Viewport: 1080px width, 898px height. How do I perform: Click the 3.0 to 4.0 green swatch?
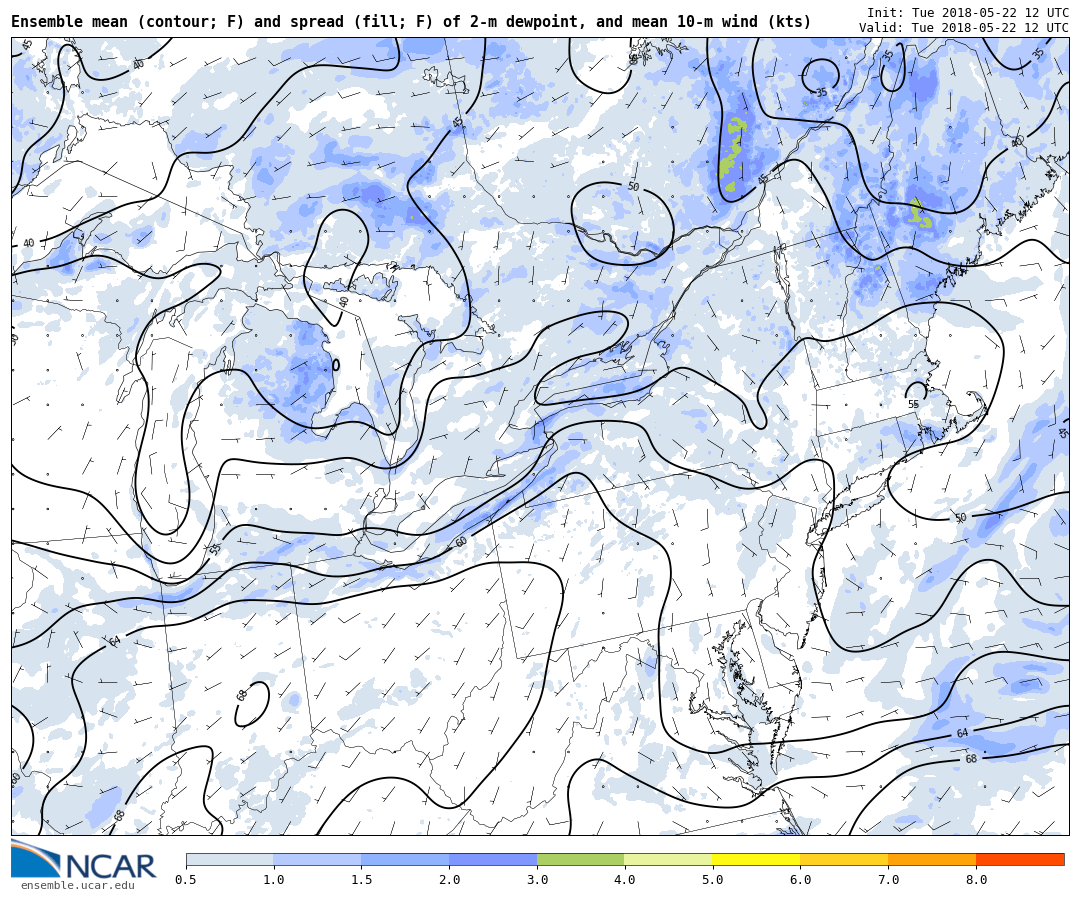pos(581,859)
